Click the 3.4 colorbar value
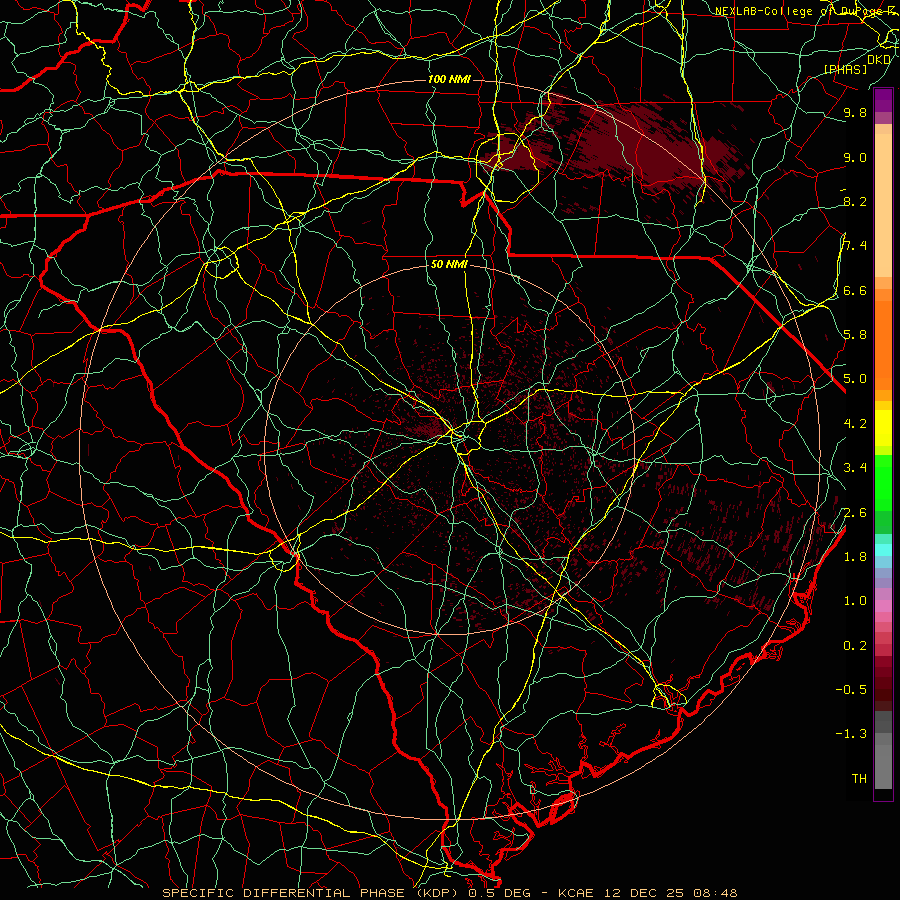Screen dimensions: 900x900 (x=855, y=468)
